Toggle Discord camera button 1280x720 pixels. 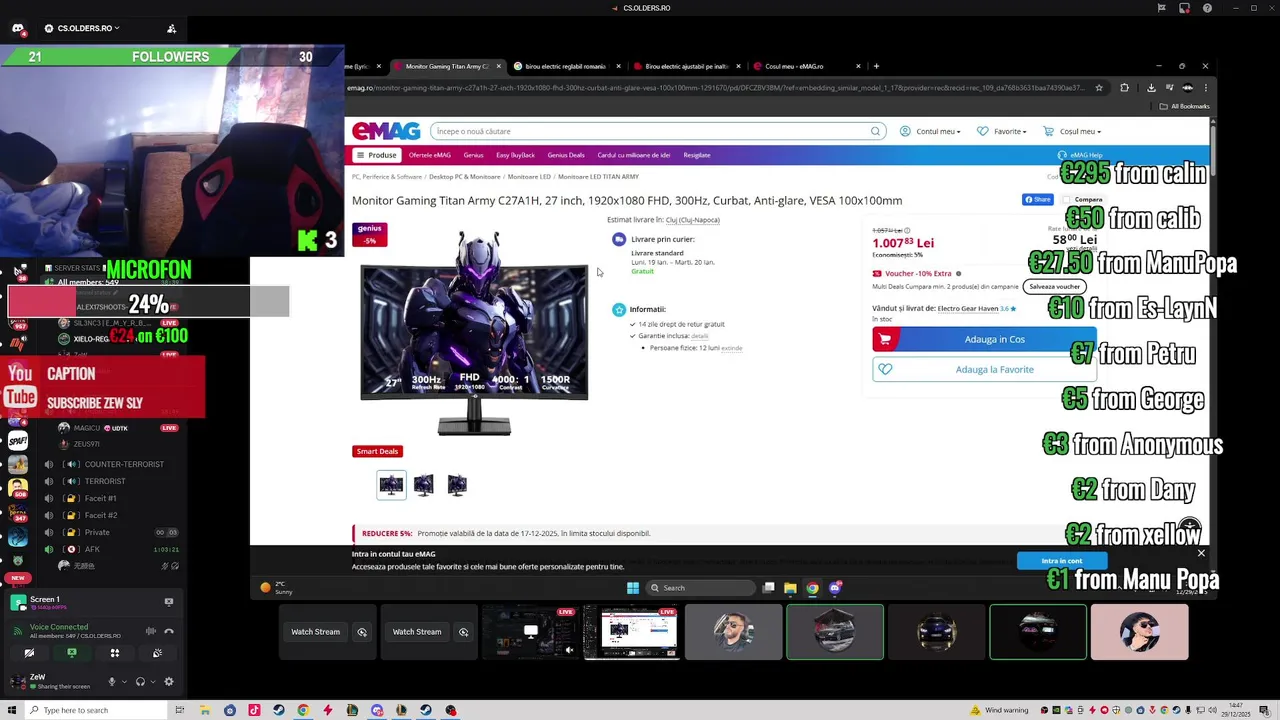coord(29,653)
